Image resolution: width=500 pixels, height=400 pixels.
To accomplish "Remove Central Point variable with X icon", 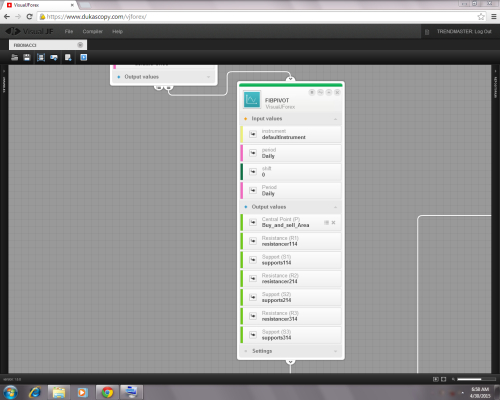I will 333,222.
